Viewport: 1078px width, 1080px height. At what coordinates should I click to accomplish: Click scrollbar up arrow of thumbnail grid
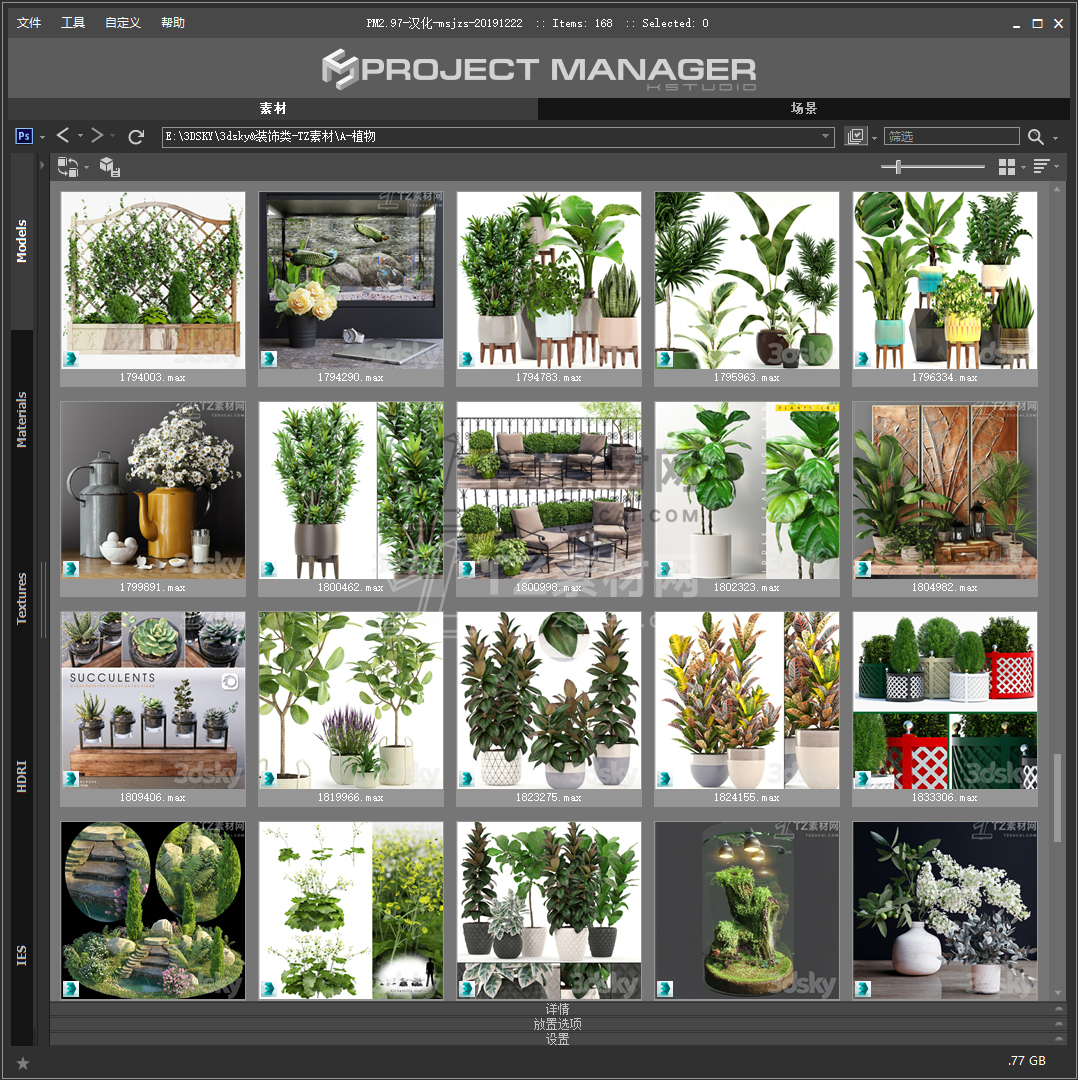(1057, 188)
